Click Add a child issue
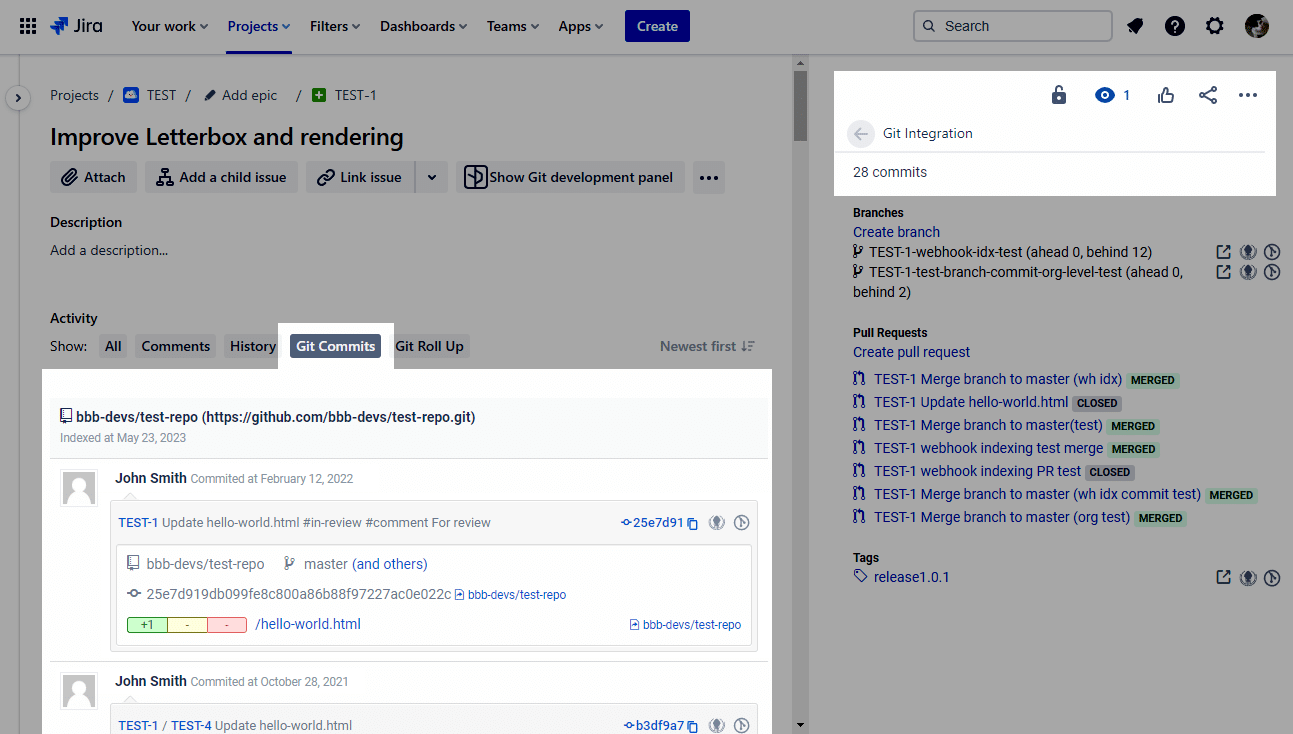1293x734 pixels. coord(221,177)
